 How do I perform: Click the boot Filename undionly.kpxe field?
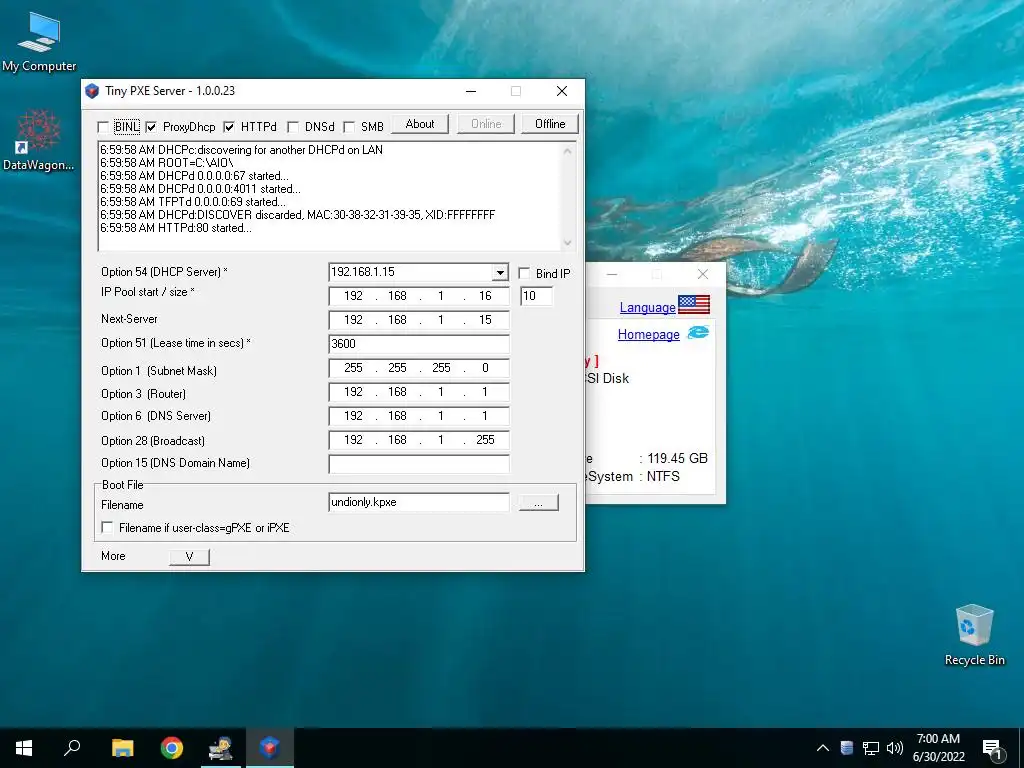(419, 502)
